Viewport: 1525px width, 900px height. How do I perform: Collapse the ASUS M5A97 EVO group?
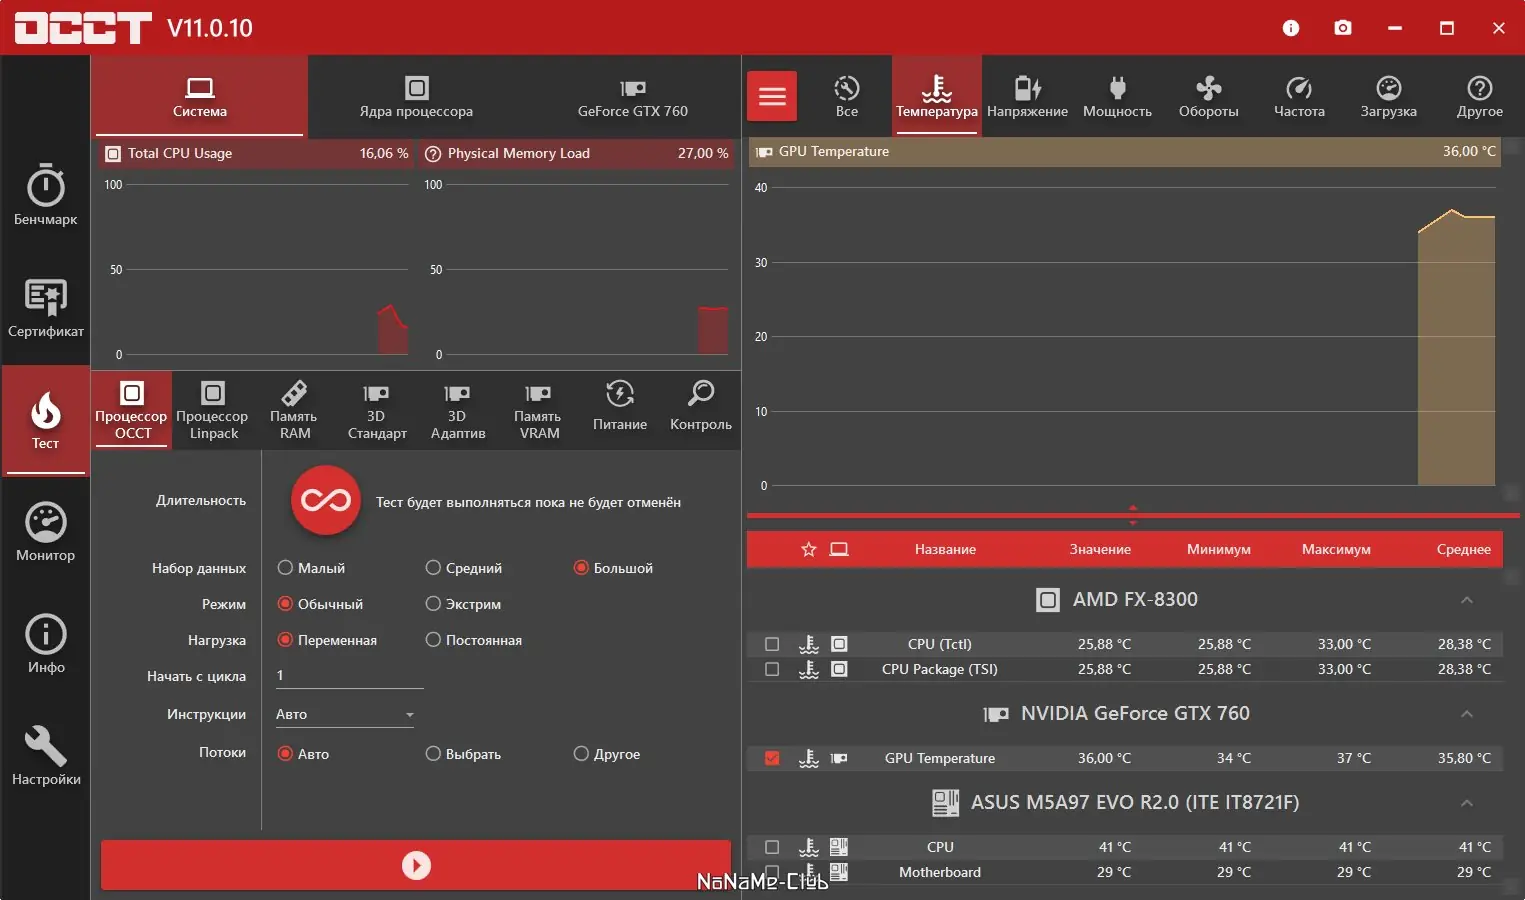pos(1467,803)
